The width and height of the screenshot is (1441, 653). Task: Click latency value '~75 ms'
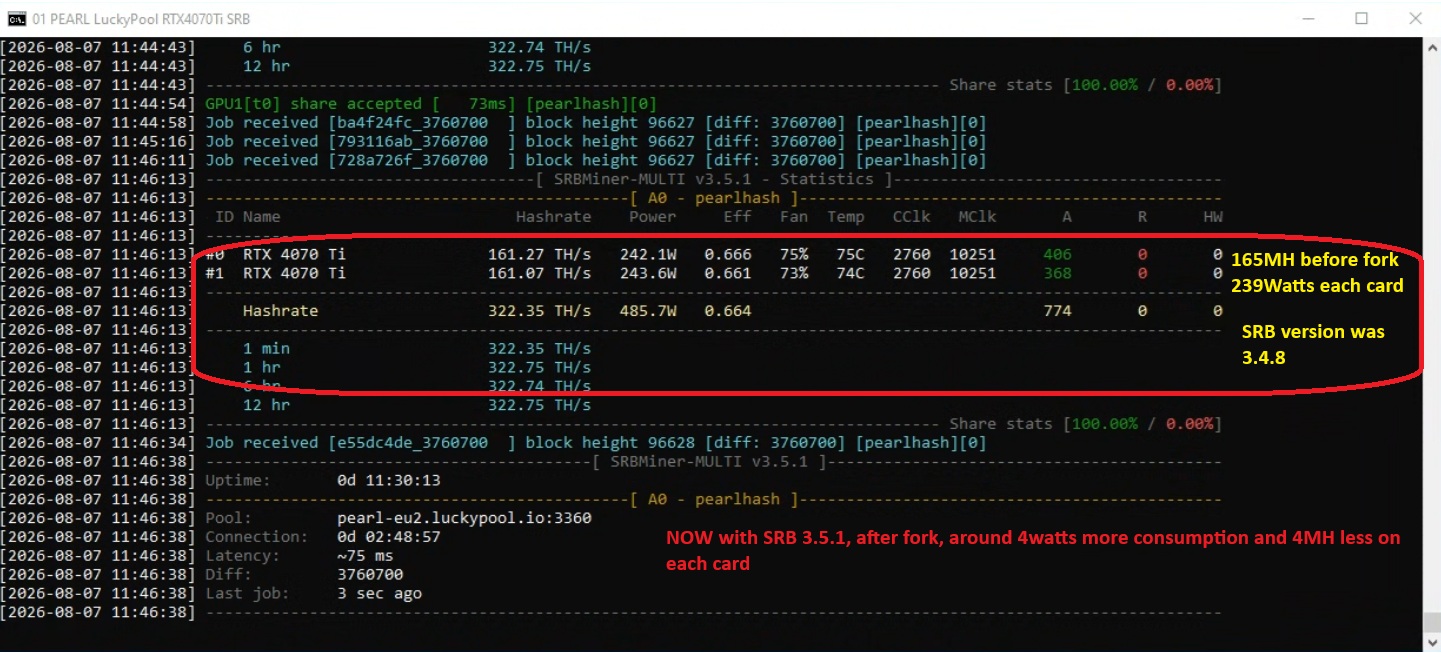365,556
